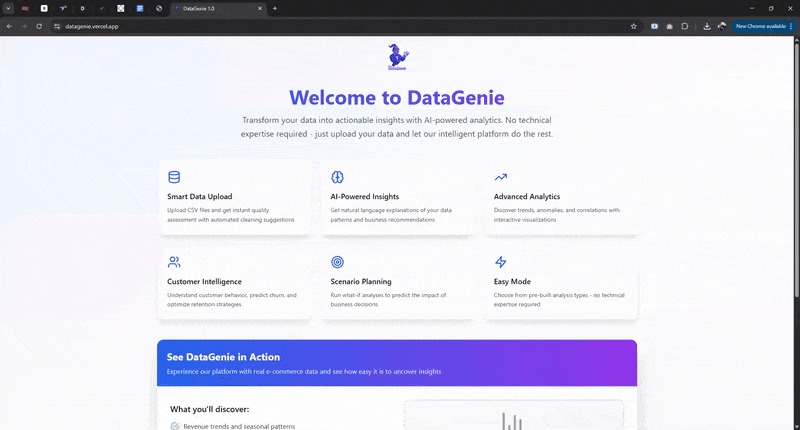
Task: View site information icon in address bar
Action: (x=57, y=26)
